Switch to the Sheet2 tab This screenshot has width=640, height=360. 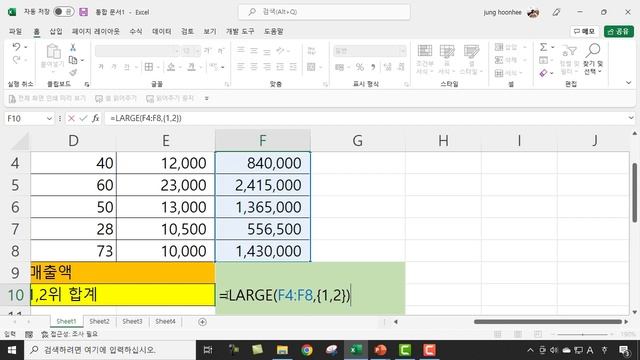pos(99,322)
